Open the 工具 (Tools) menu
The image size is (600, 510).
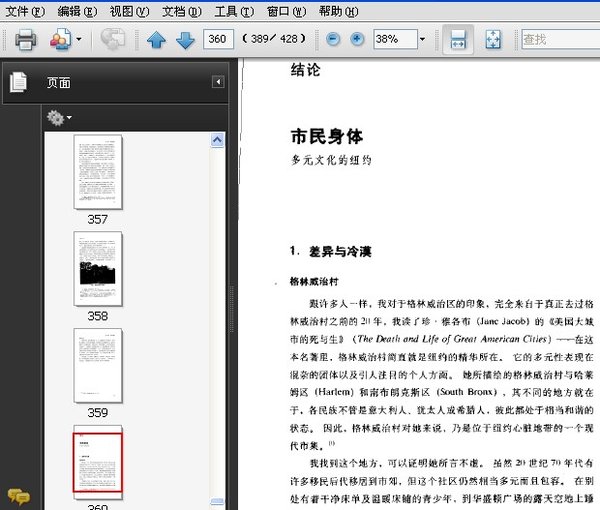233,11
